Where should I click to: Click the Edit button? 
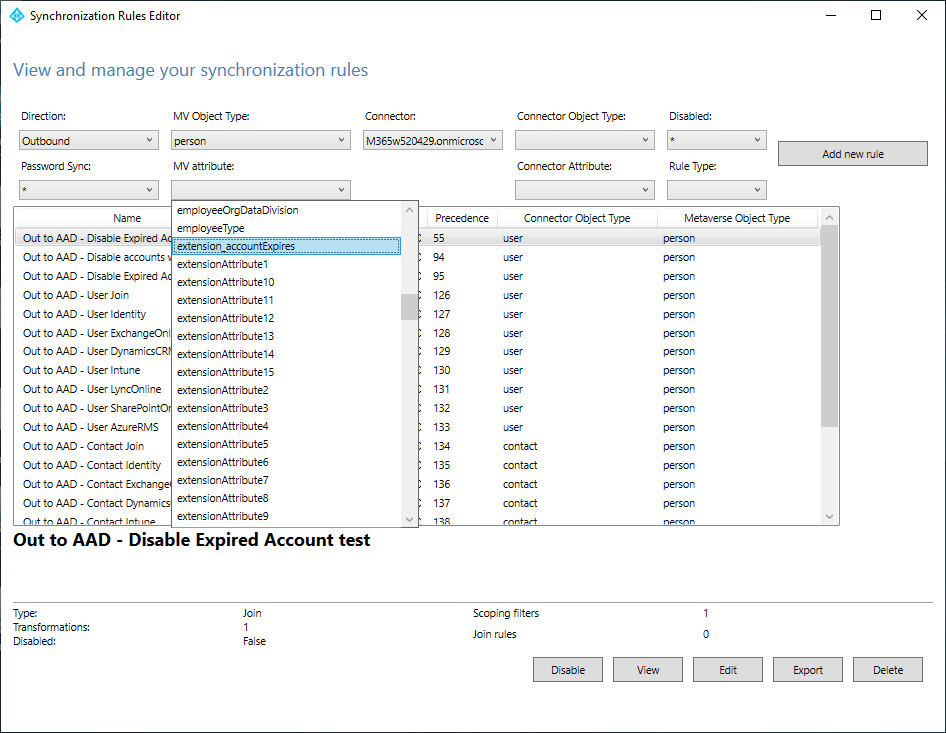[x=727, y=670]
